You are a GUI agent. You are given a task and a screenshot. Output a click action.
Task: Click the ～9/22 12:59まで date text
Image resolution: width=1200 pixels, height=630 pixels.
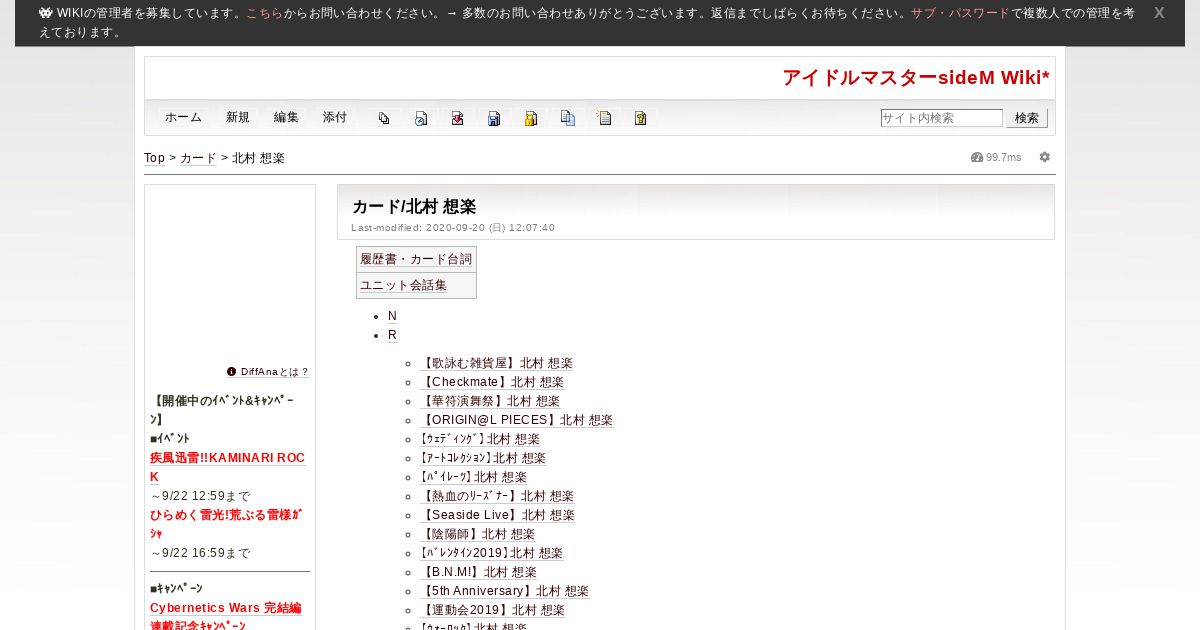click(200, 496)
